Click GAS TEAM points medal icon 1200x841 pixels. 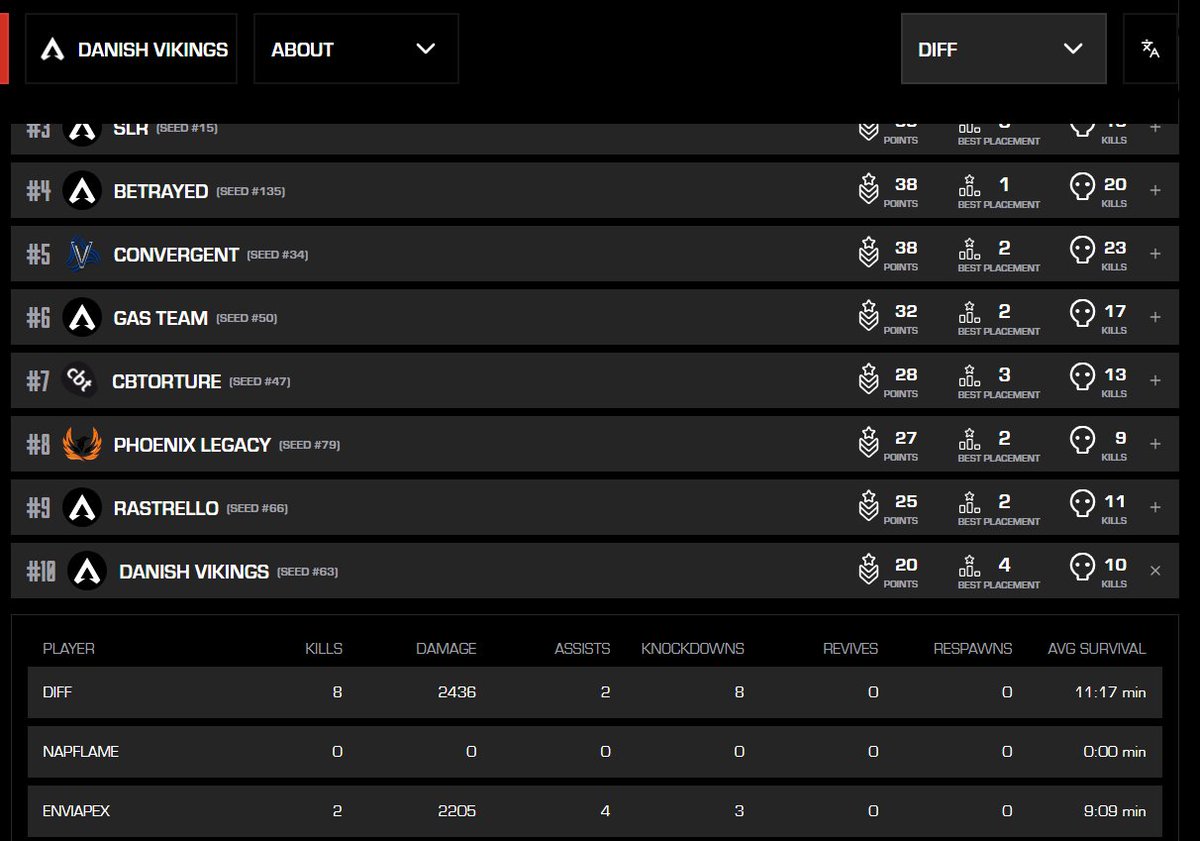pos(868,317)
